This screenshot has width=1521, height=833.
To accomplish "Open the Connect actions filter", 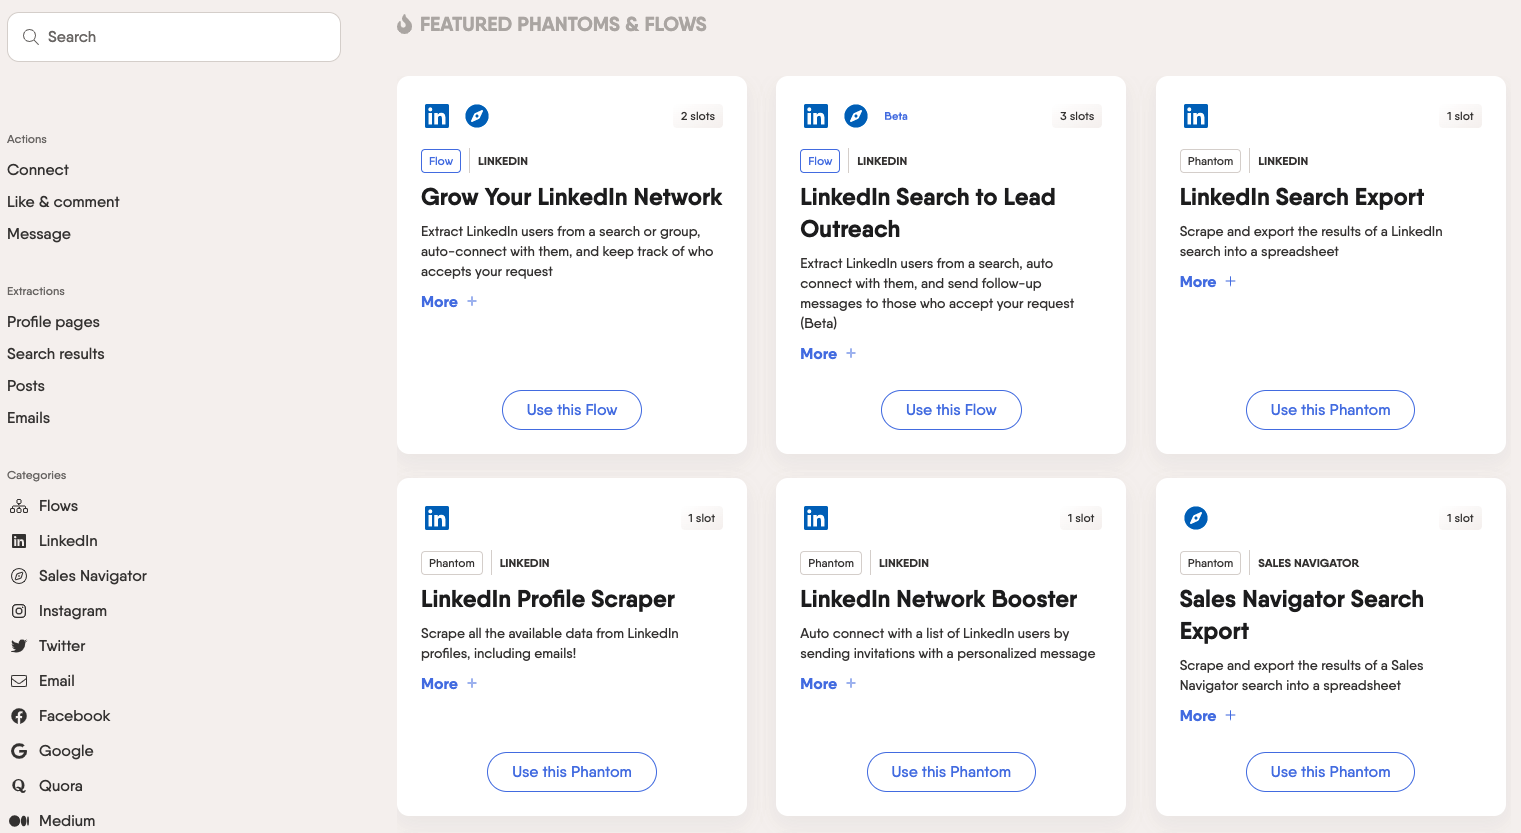I will 38,170.
